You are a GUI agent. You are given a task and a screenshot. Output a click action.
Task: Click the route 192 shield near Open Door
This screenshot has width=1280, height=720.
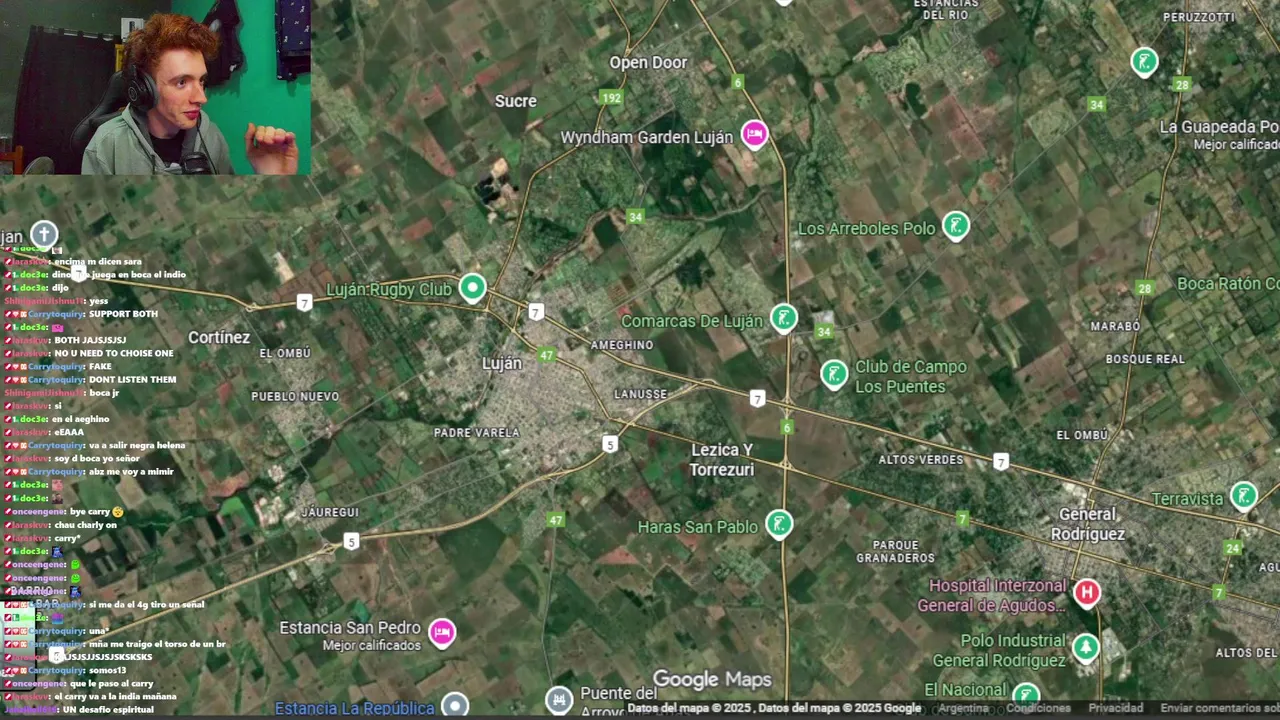[611, 98]
